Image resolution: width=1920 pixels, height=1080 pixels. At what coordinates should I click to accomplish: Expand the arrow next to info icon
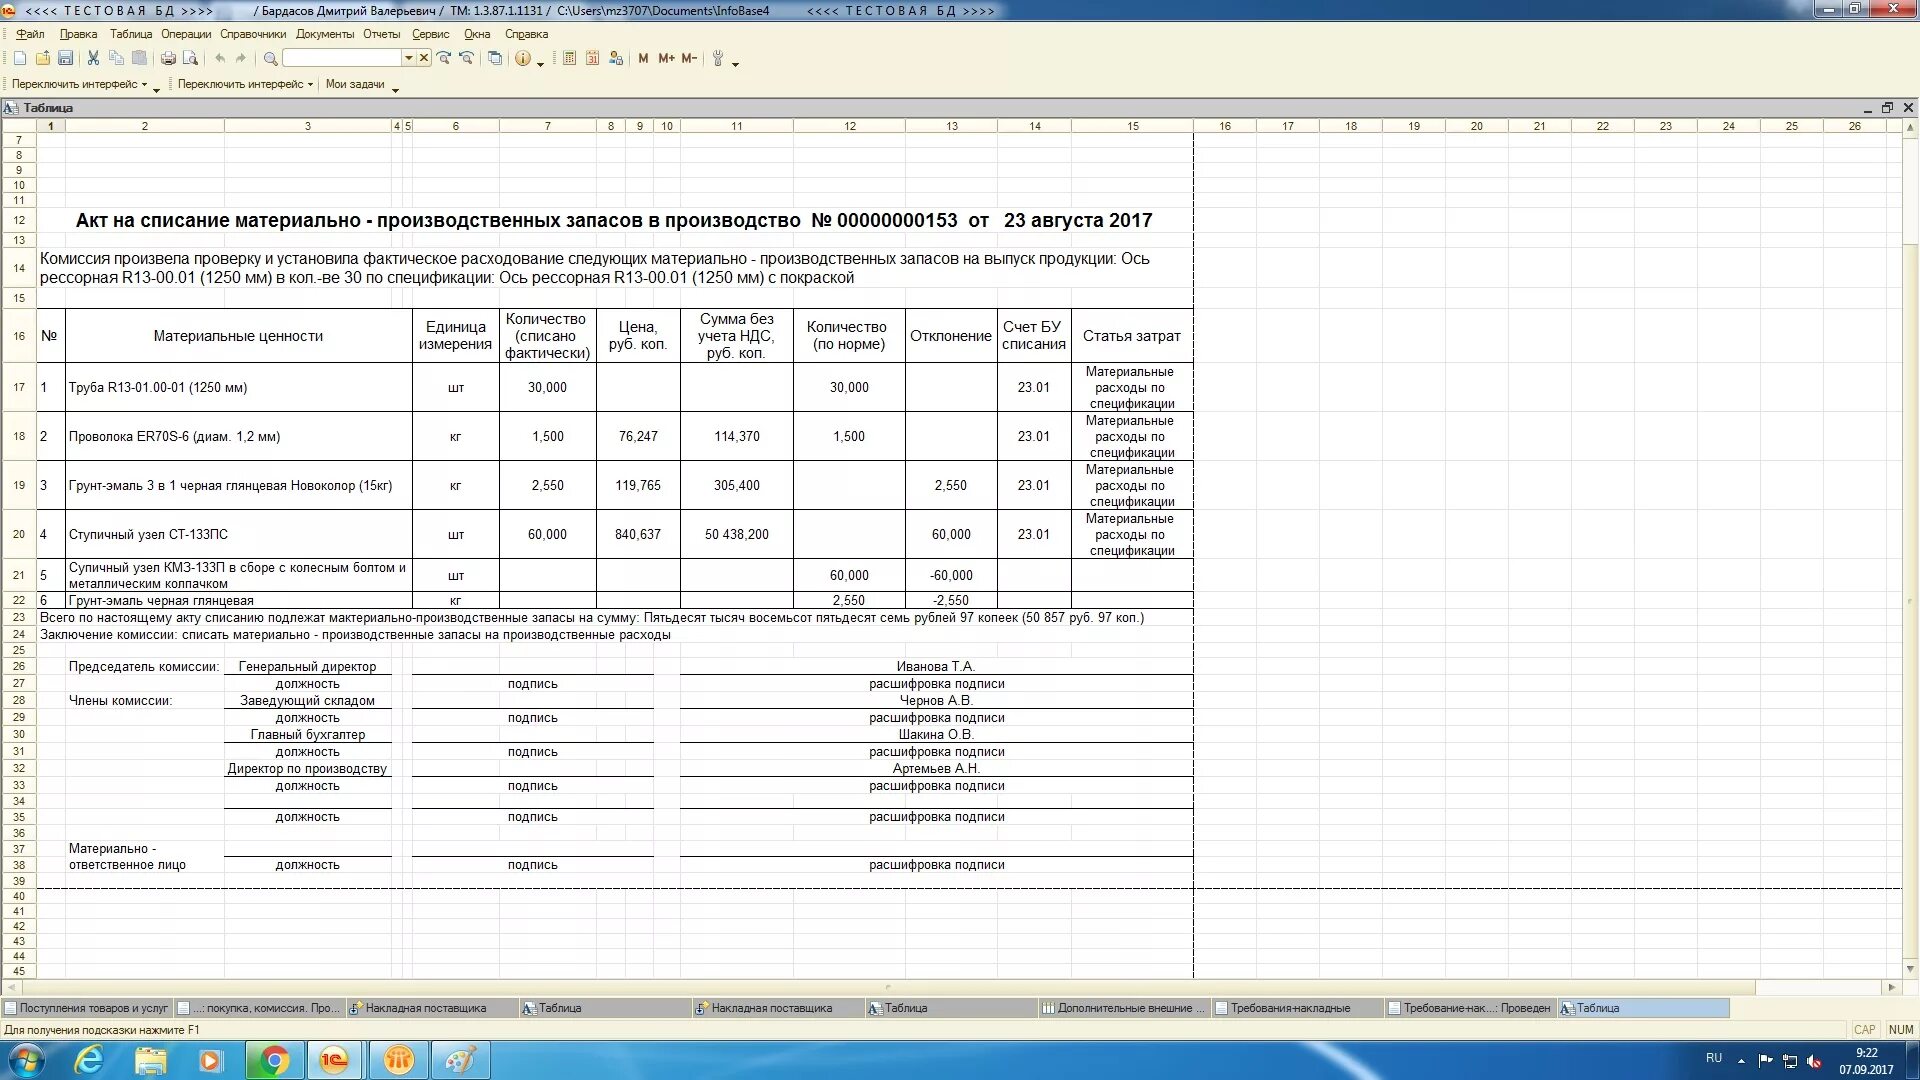click(541, 64)
